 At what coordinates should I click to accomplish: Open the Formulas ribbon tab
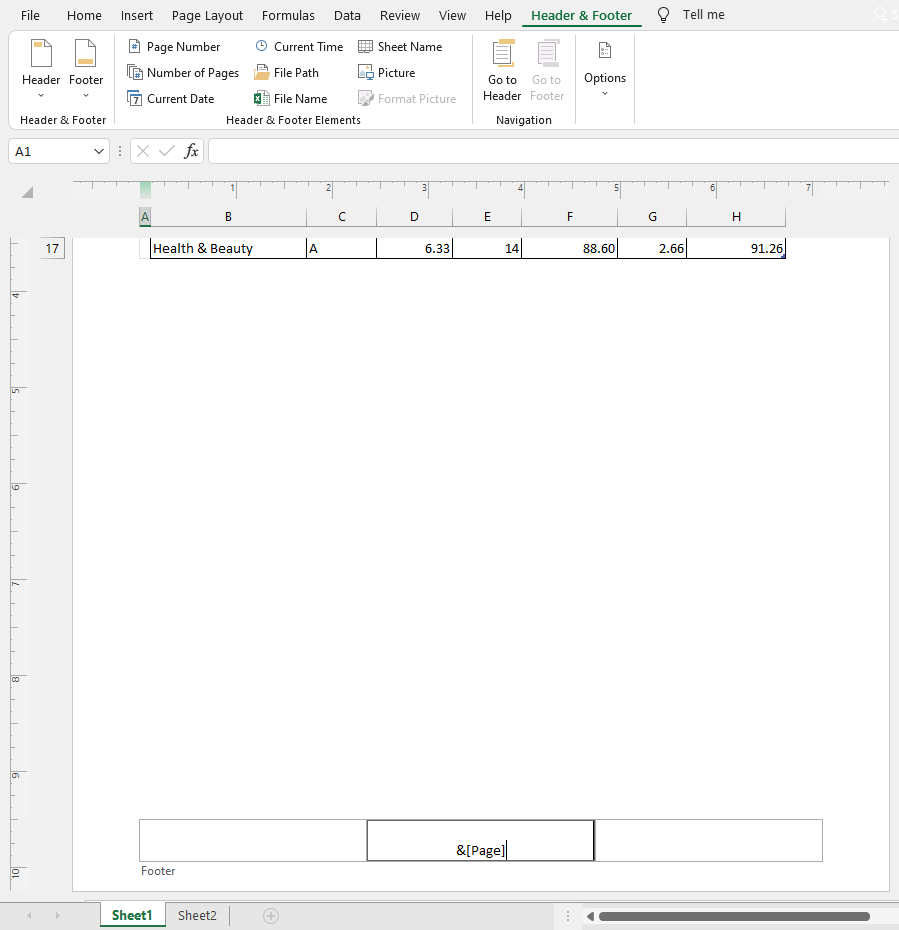288,15
